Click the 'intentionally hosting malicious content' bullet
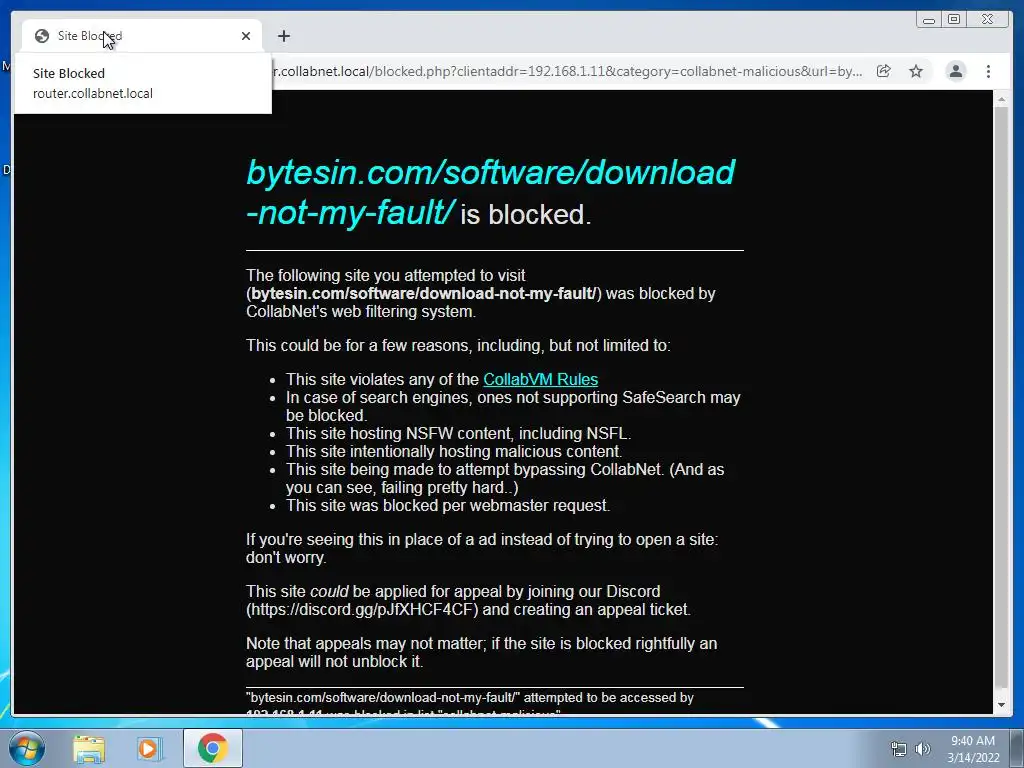The height and width of the screenshot is (768, 1024). [x=454, y=451]
